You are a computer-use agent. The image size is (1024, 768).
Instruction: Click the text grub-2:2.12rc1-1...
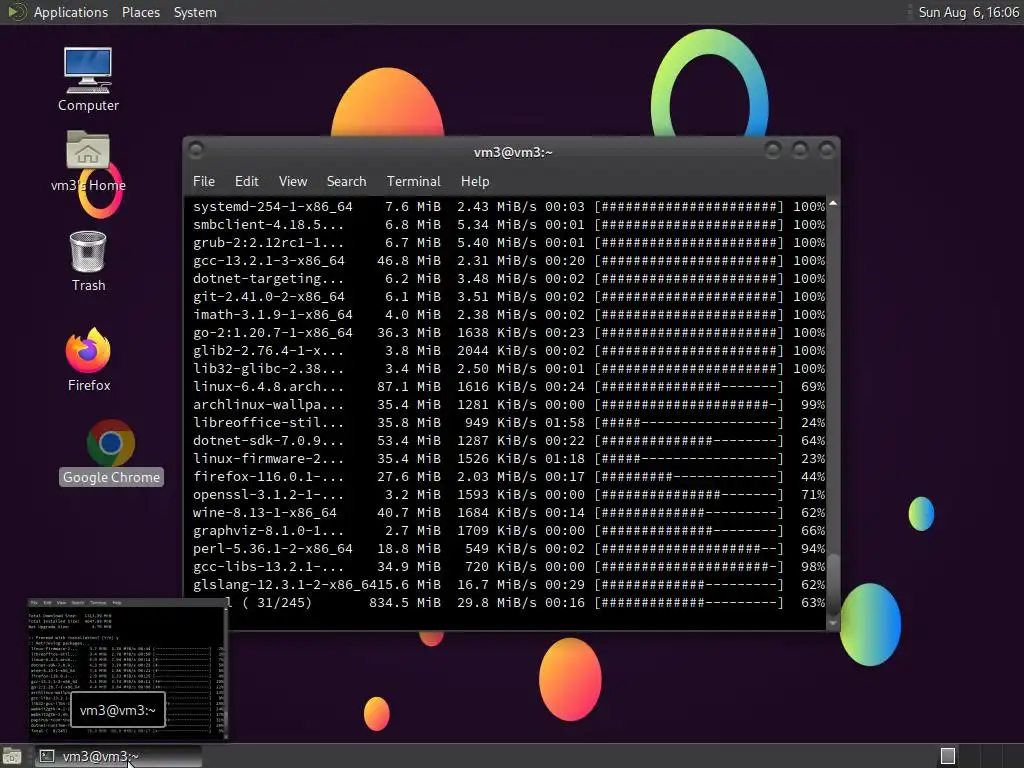click(x=268, y=242)
